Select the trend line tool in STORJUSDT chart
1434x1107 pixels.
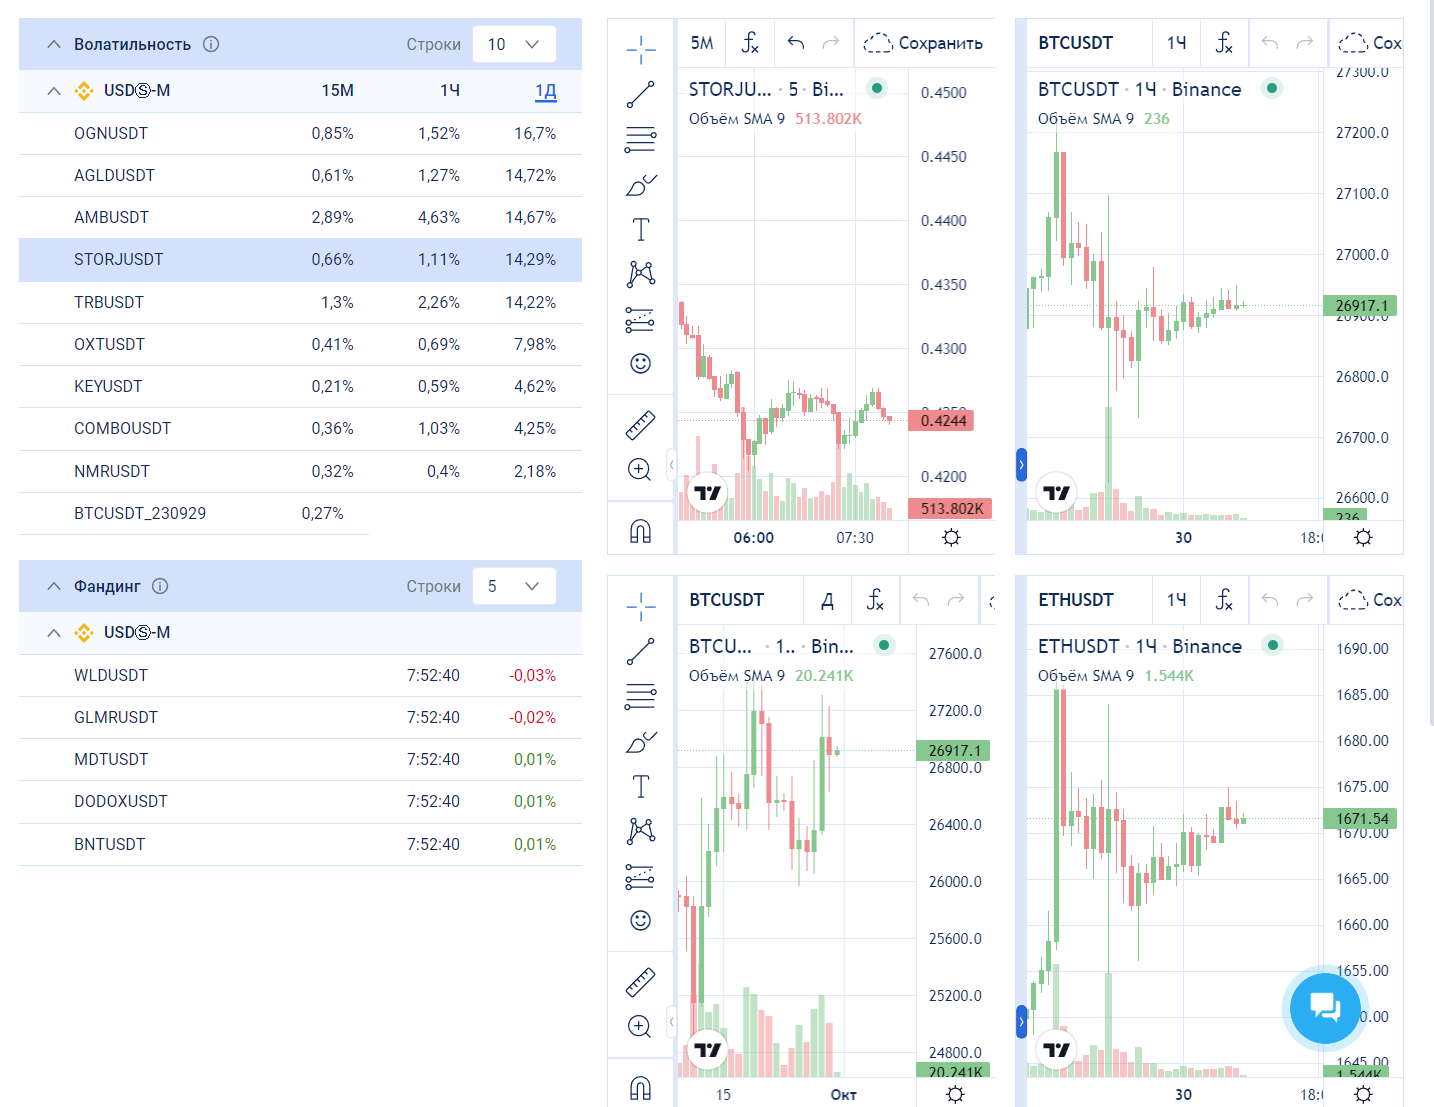point(640,94)
